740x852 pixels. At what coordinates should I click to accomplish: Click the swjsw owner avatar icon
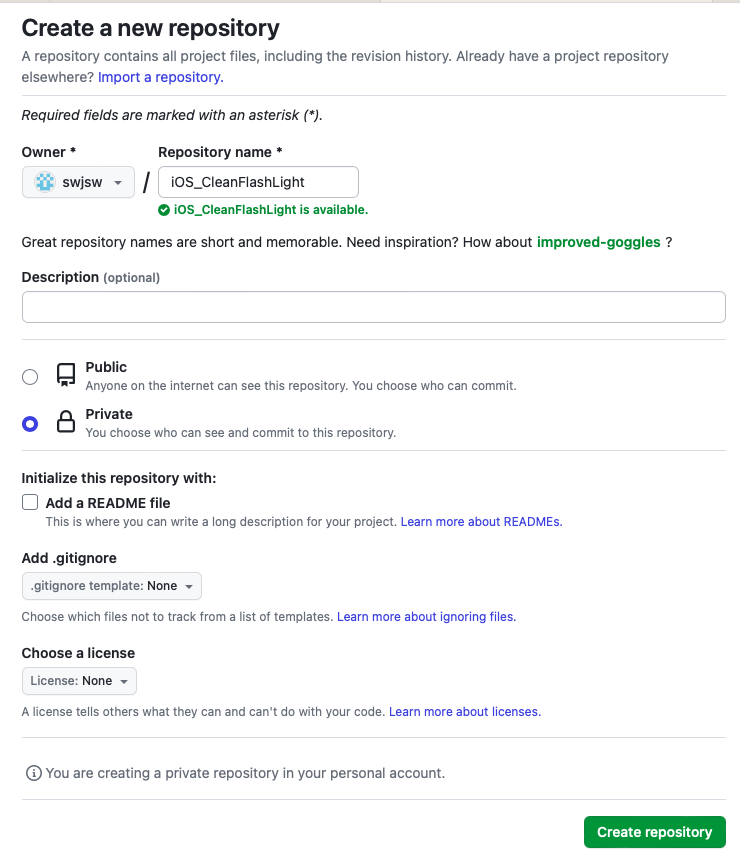click(45, 182)
